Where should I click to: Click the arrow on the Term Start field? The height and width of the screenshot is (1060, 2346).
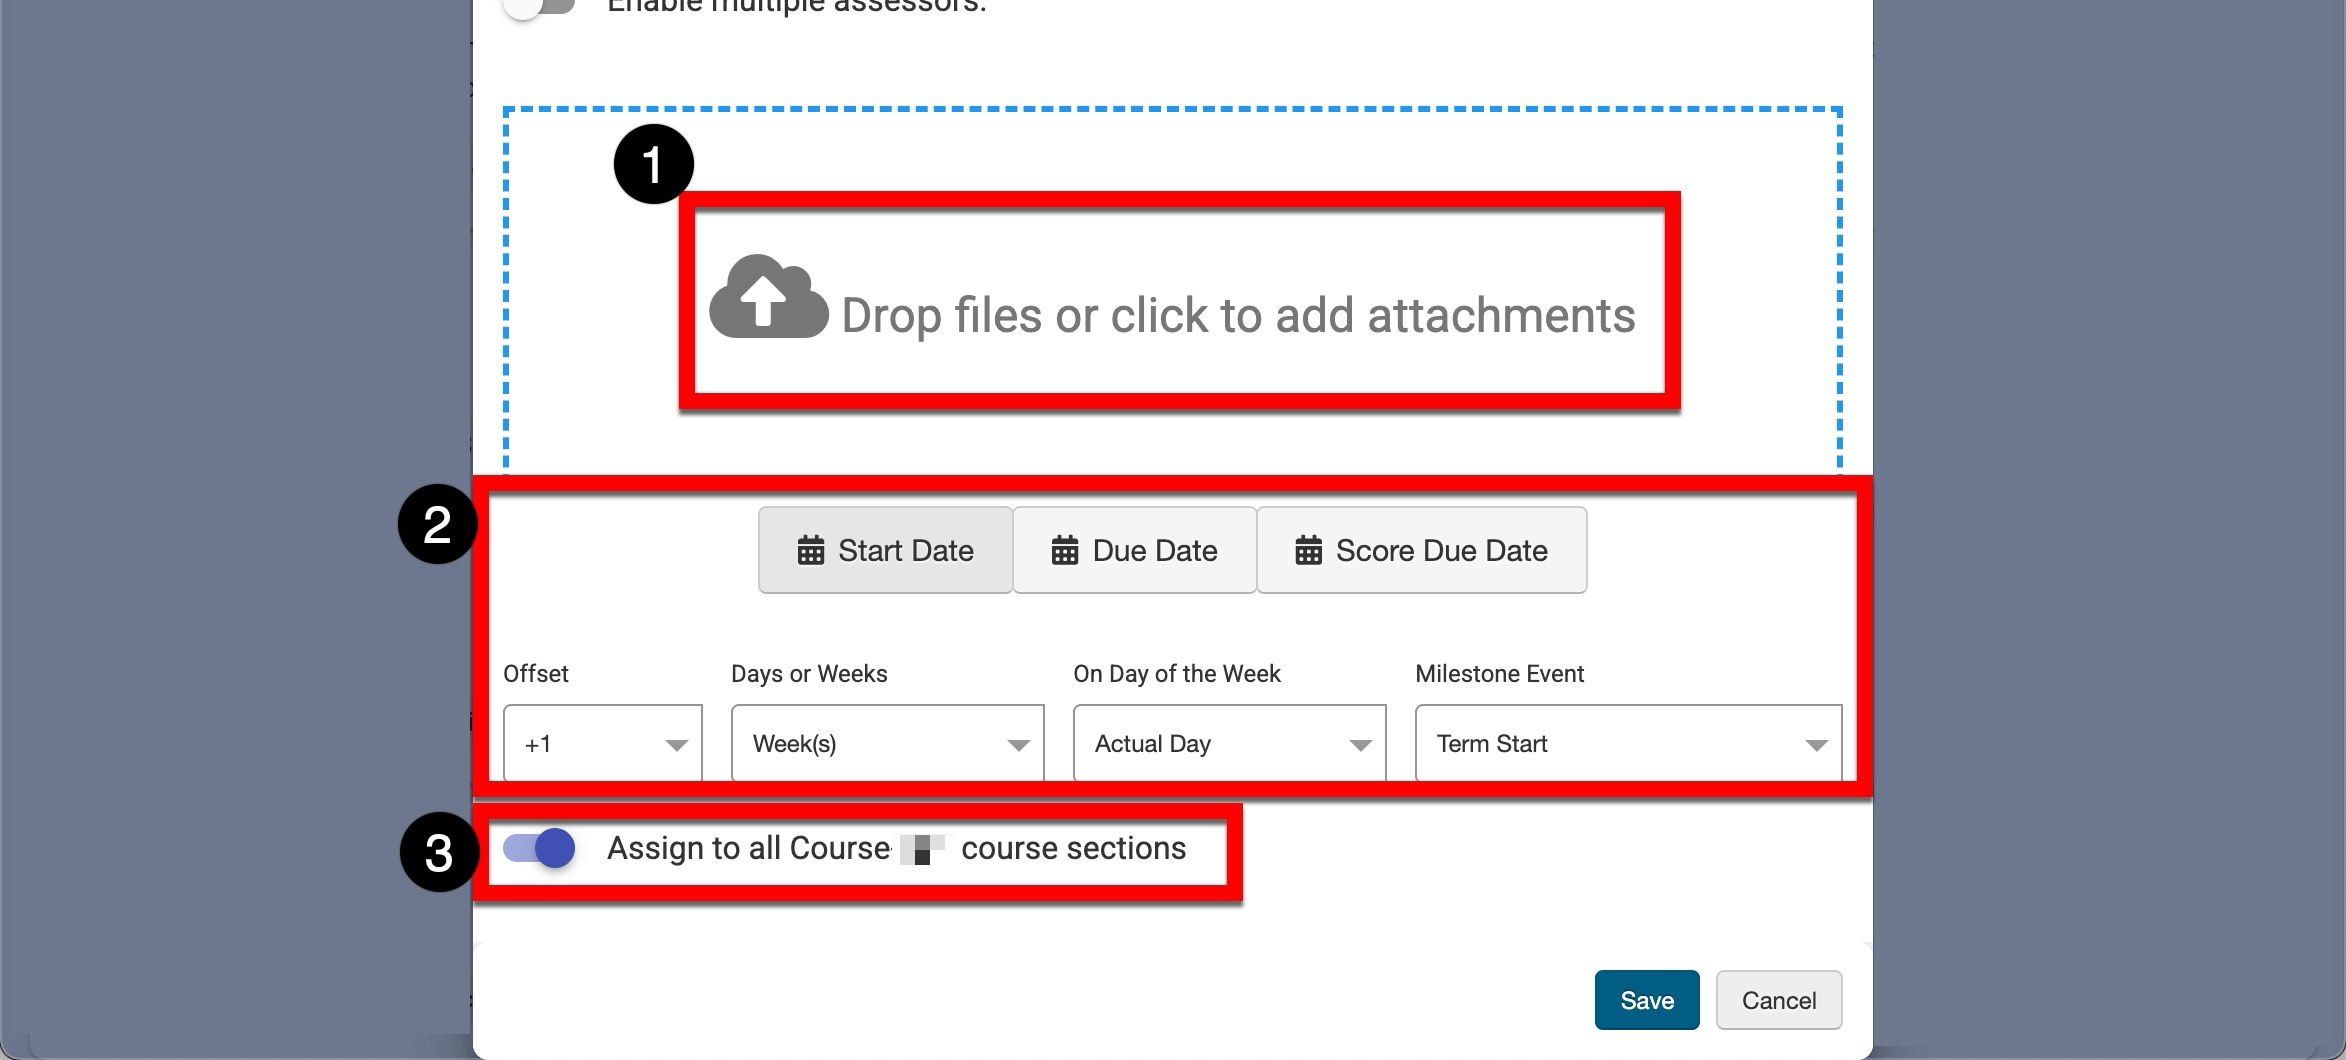[1816, 745]
